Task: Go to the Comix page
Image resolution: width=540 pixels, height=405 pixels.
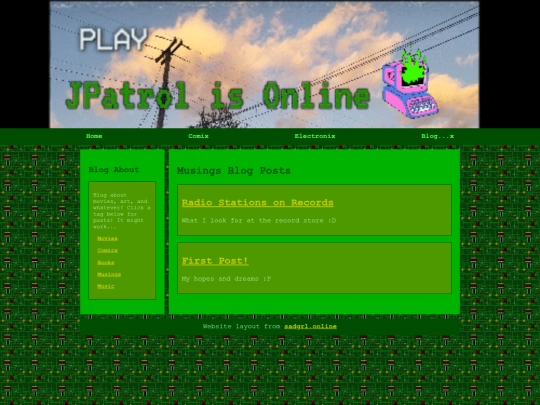Action: point(198,136)
